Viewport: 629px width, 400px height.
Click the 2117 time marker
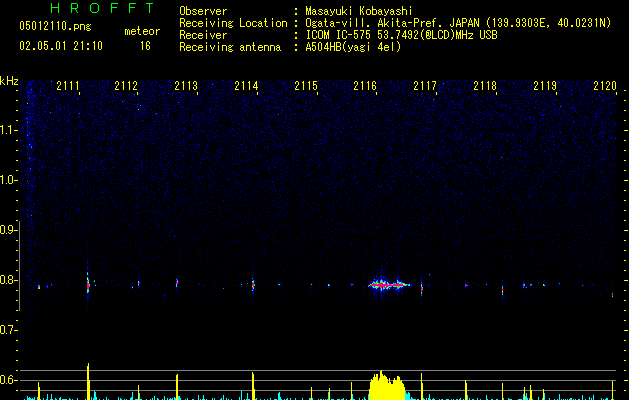click(x=425, y=86)
